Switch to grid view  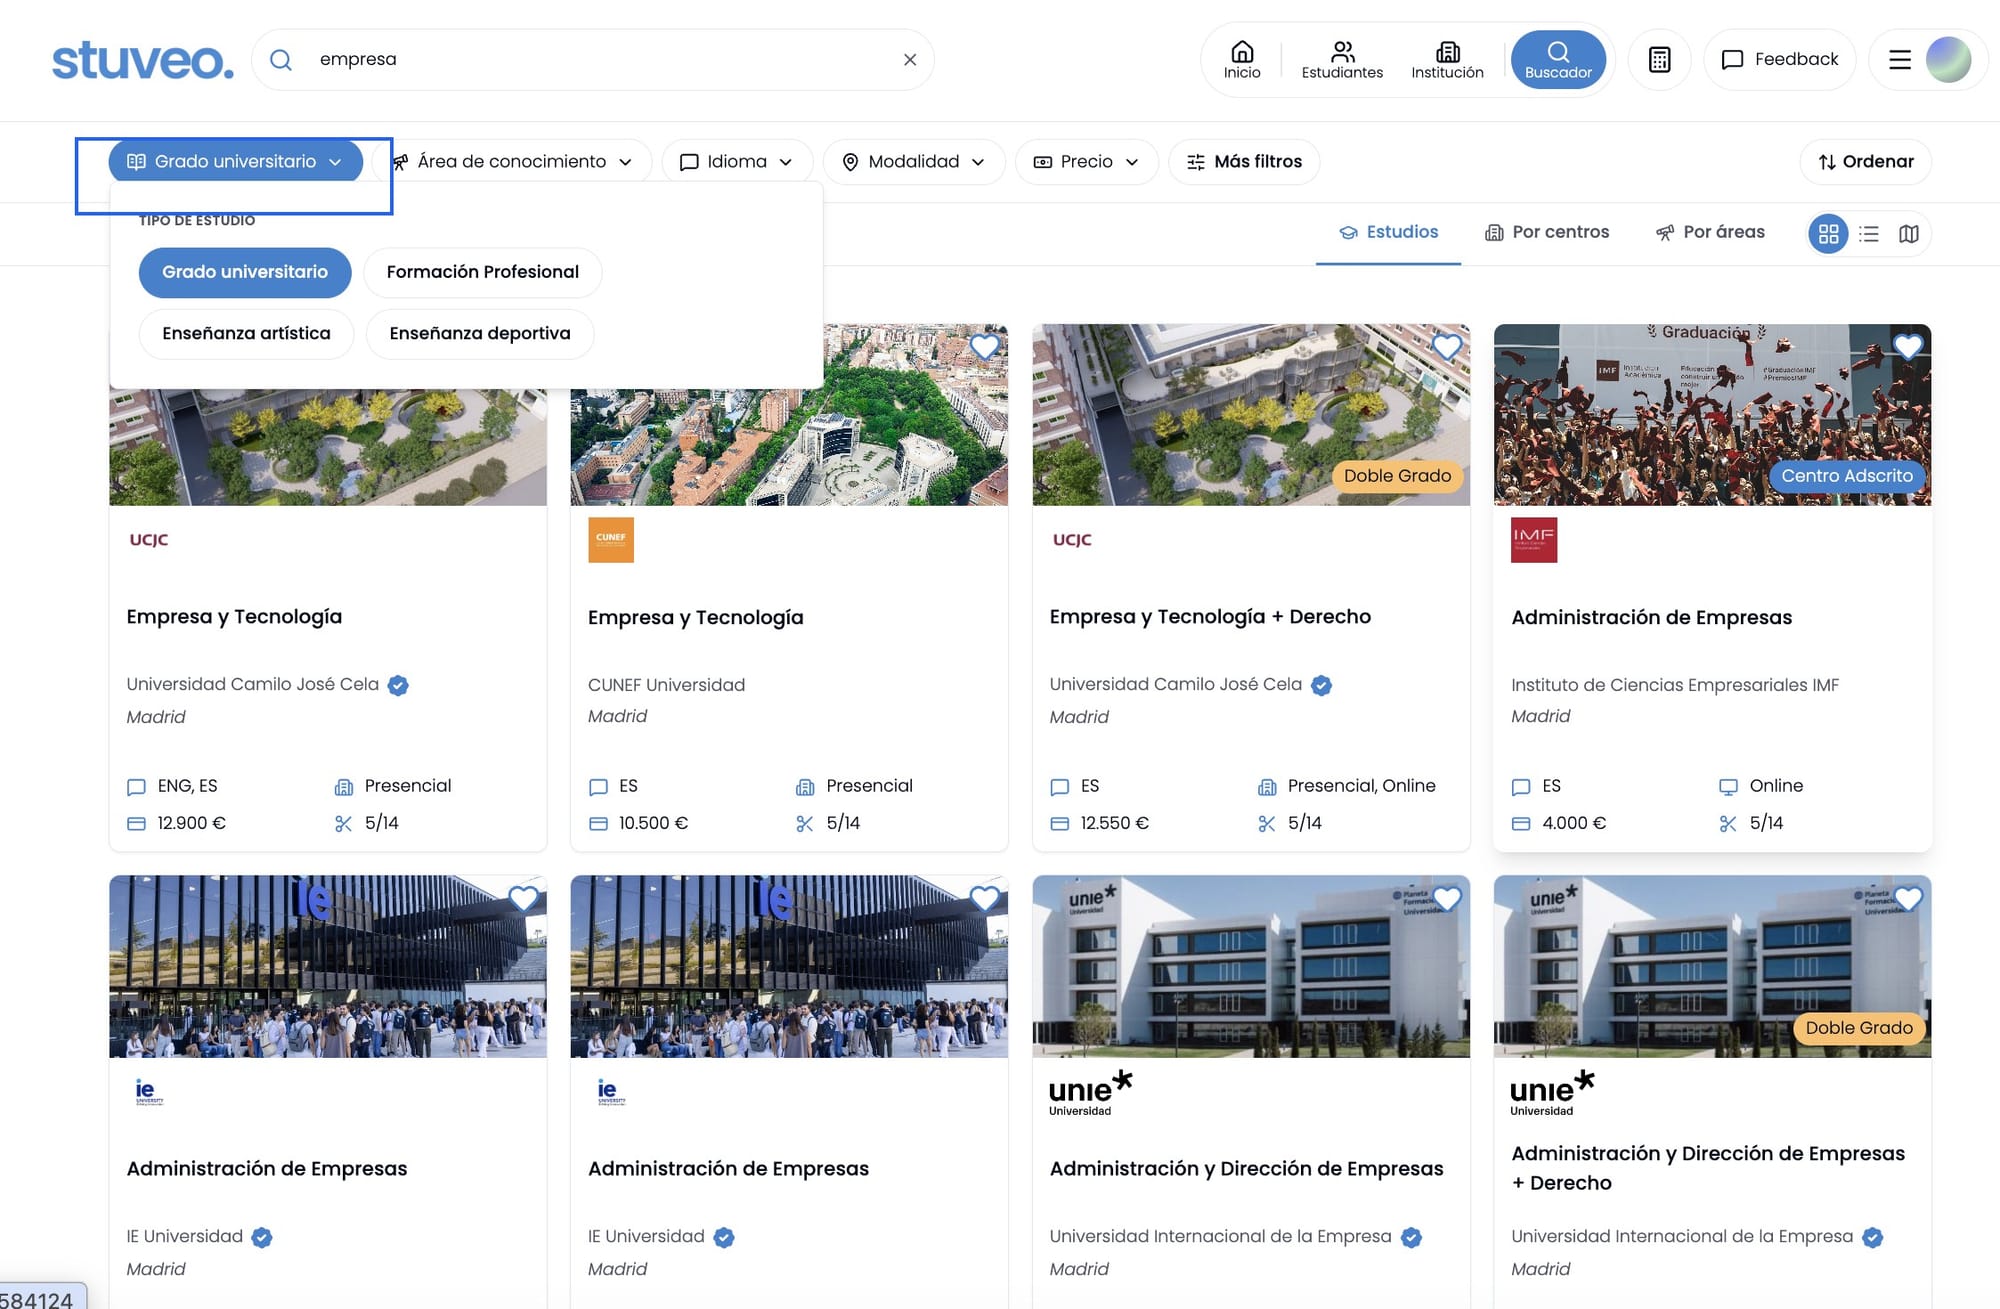coord(1828,234)
